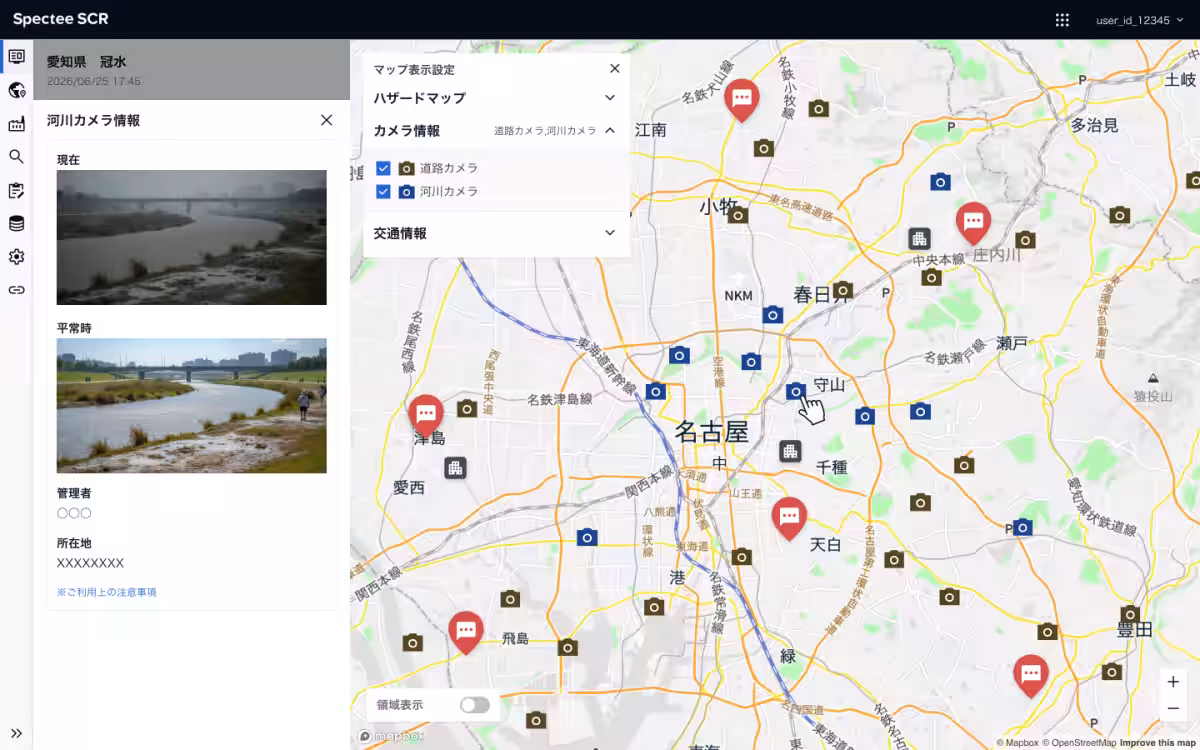Open the globe map view in sidebar
Screen dimensions: 1200x750
click(x=16, y=90)
